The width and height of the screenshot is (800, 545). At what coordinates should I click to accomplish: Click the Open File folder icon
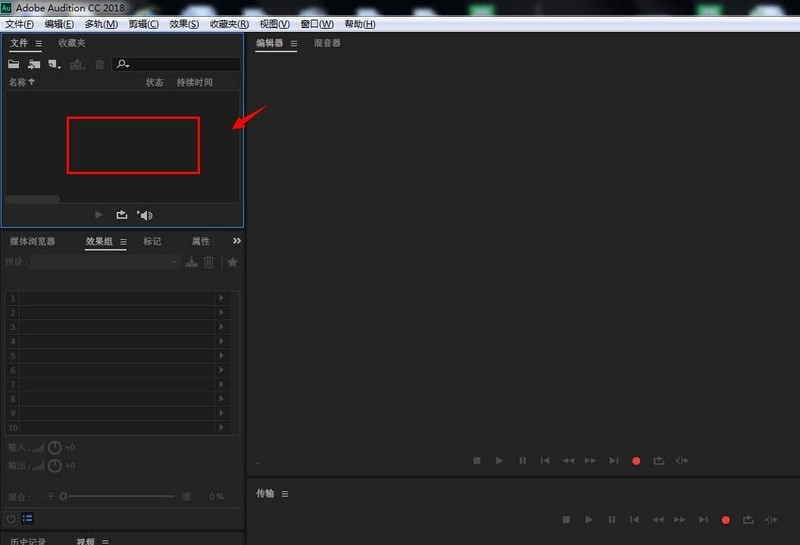click(x=14, y=64)
